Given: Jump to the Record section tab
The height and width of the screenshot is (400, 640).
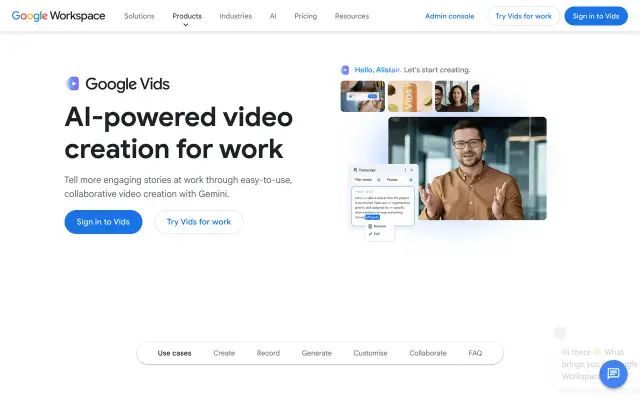Looking at the screenshot, I should (x=268, y=353).
